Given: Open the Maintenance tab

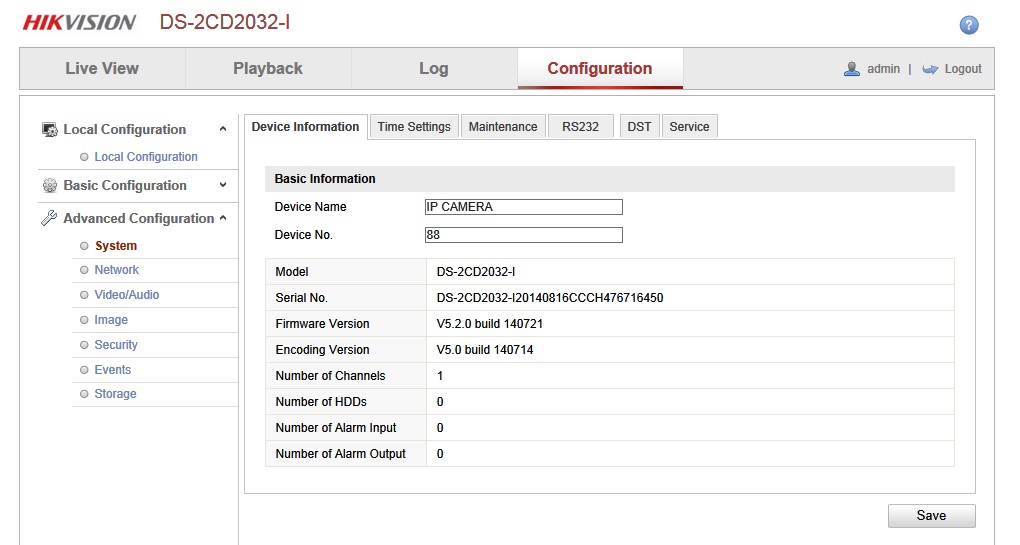Looking at the screenshot, I should click(x=503, y=126).
